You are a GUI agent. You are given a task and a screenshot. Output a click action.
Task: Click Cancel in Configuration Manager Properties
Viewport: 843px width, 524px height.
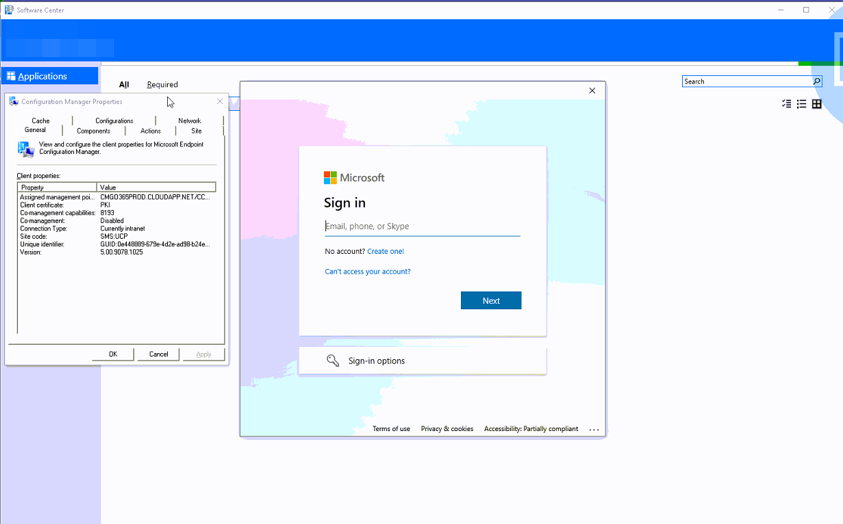[x=158, y=354]
